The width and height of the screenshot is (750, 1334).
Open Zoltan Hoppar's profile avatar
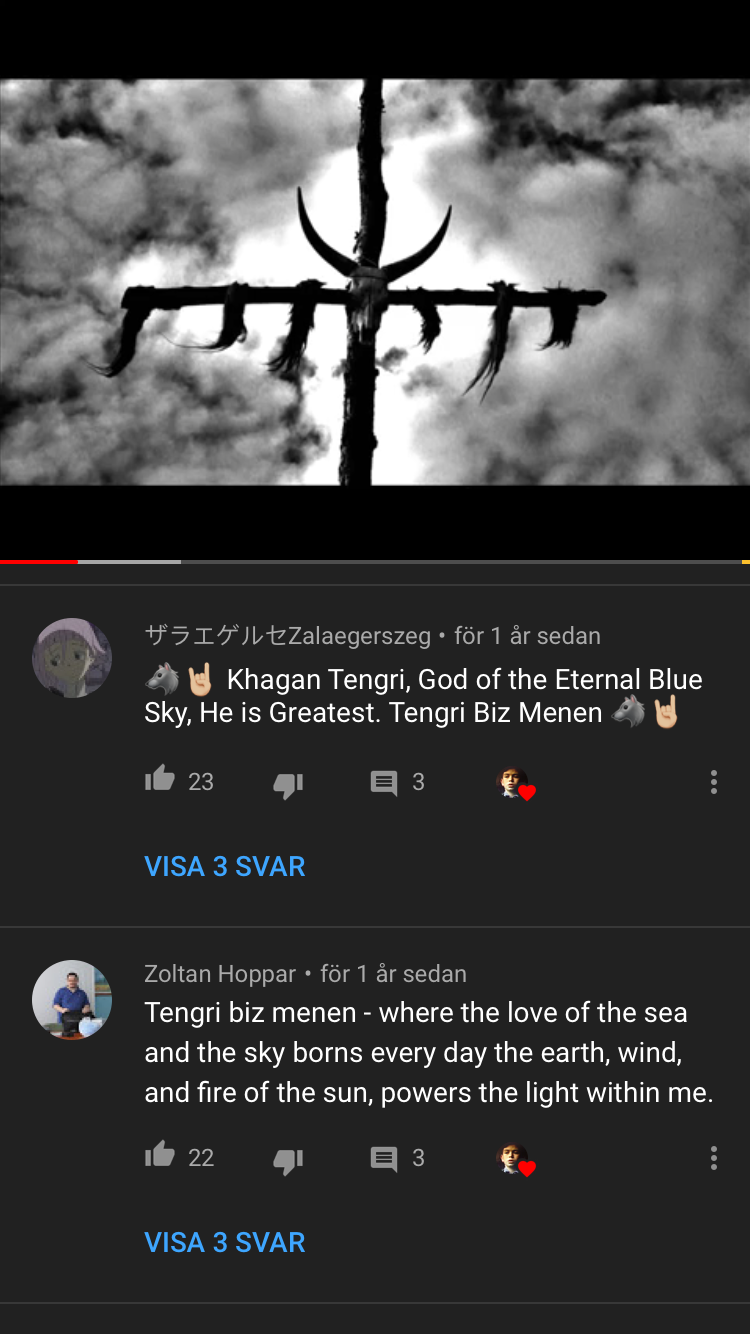click(72, 999)
